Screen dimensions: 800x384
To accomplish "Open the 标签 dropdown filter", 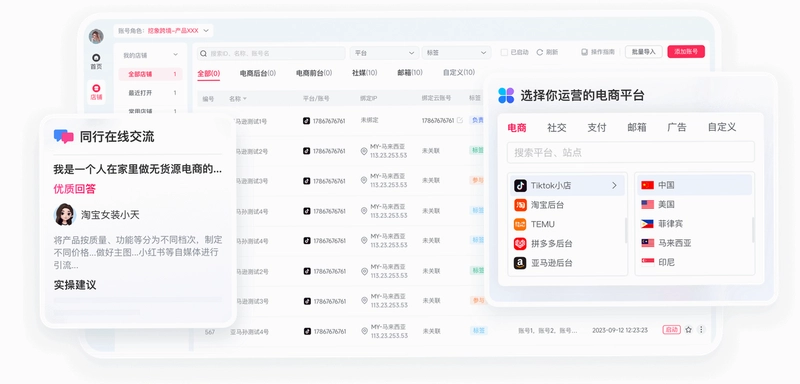I will coord(456,53).
